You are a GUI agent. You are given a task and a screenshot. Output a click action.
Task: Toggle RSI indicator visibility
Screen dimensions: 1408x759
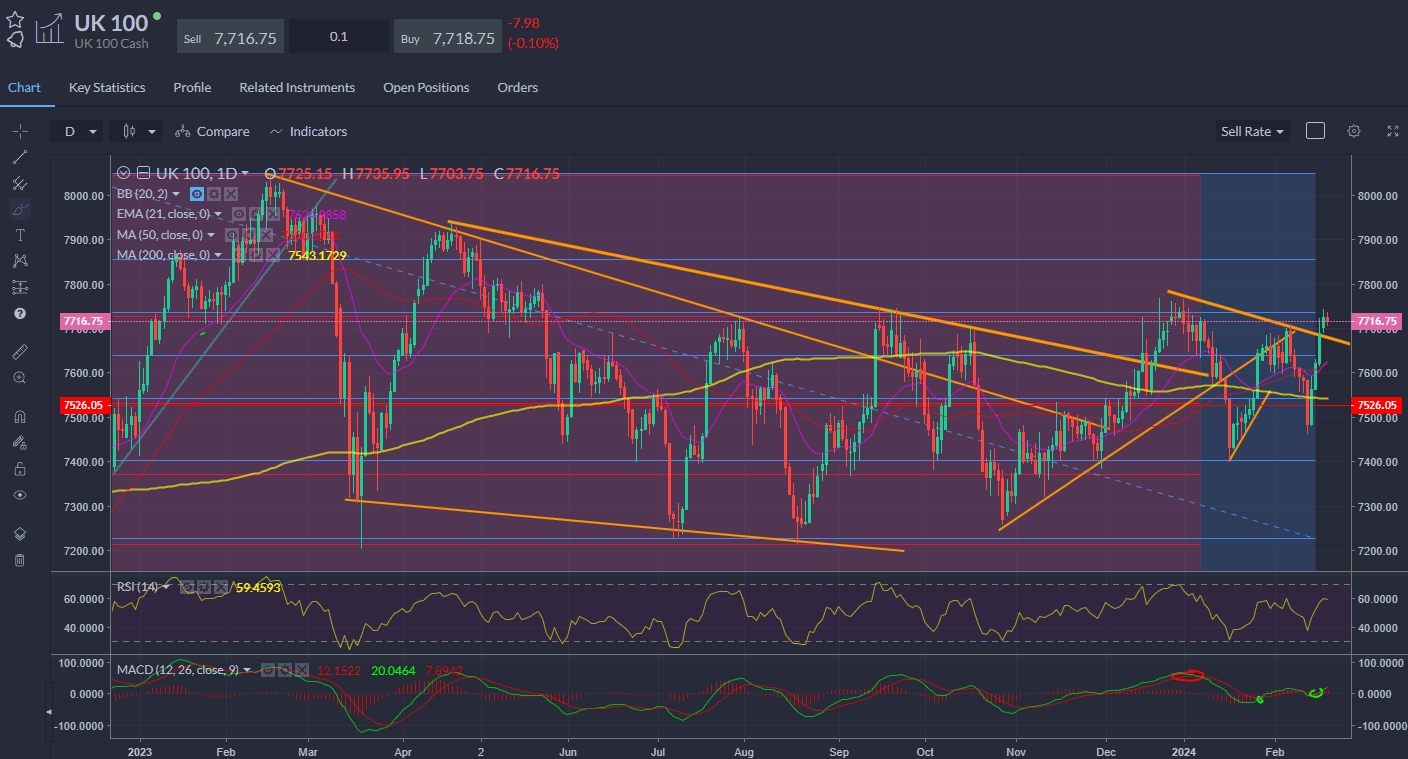point(187,587)
